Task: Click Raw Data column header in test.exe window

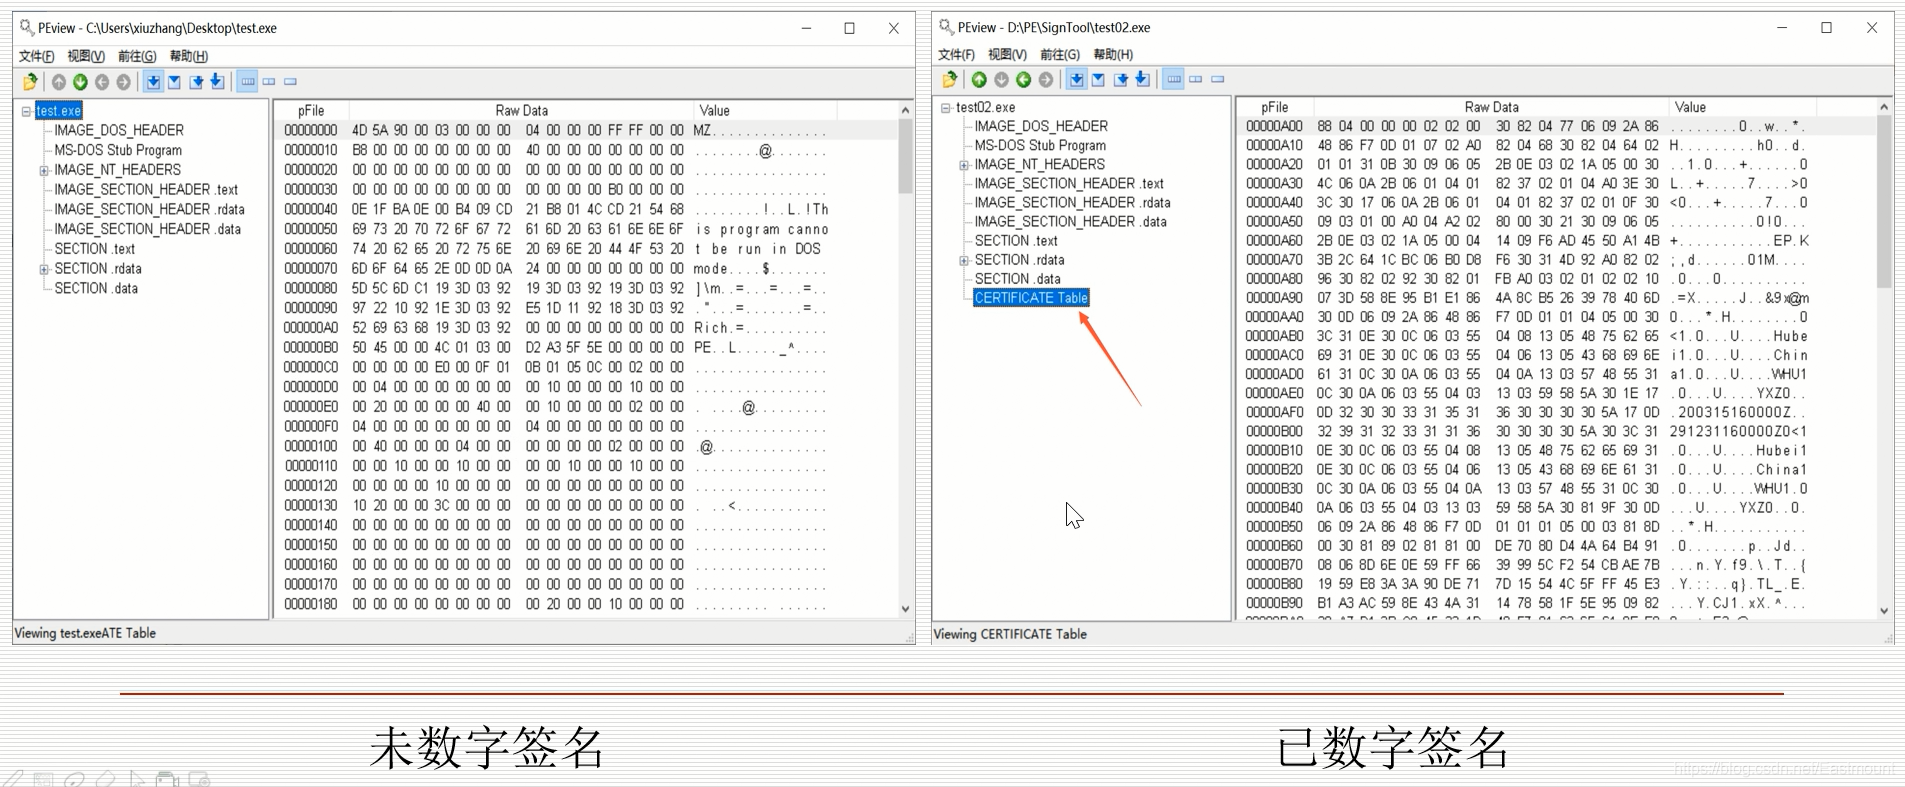Action: point(521,110)
